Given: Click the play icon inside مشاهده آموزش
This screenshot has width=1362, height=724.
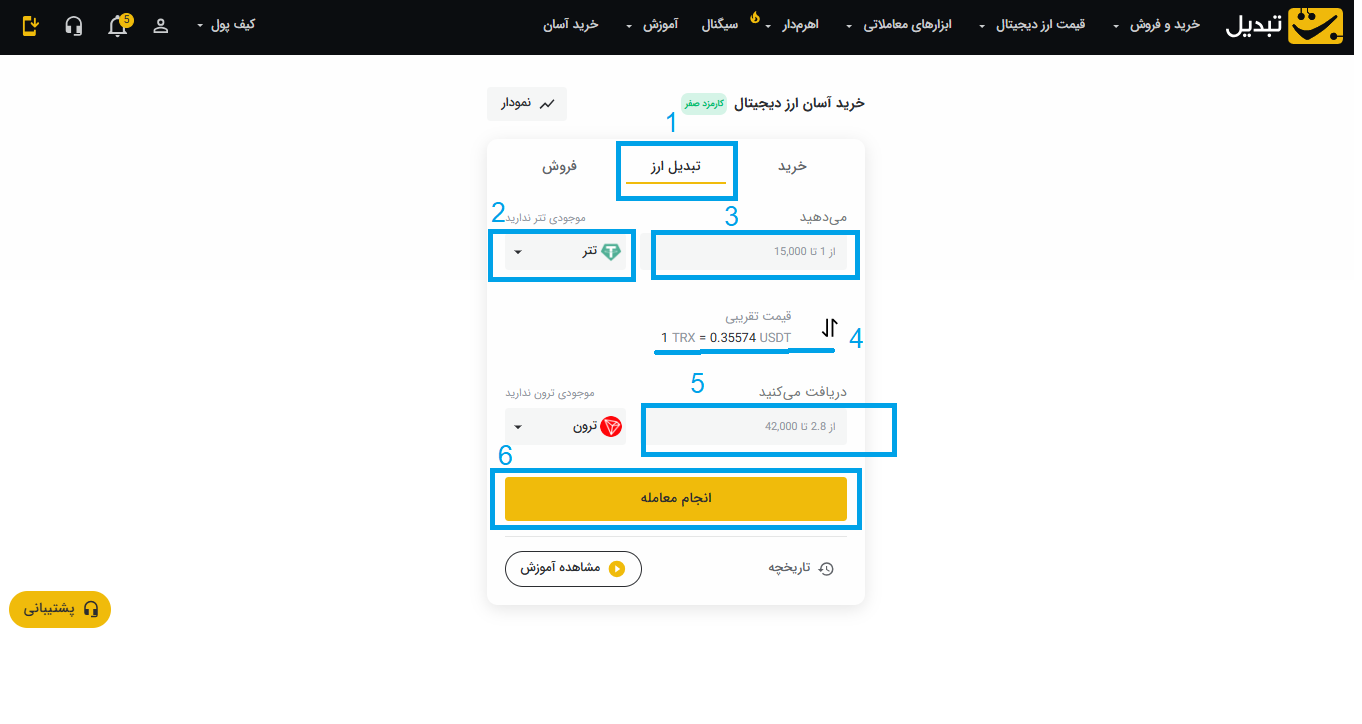Looking at the screenshot, I should click(x=619, y=568).
